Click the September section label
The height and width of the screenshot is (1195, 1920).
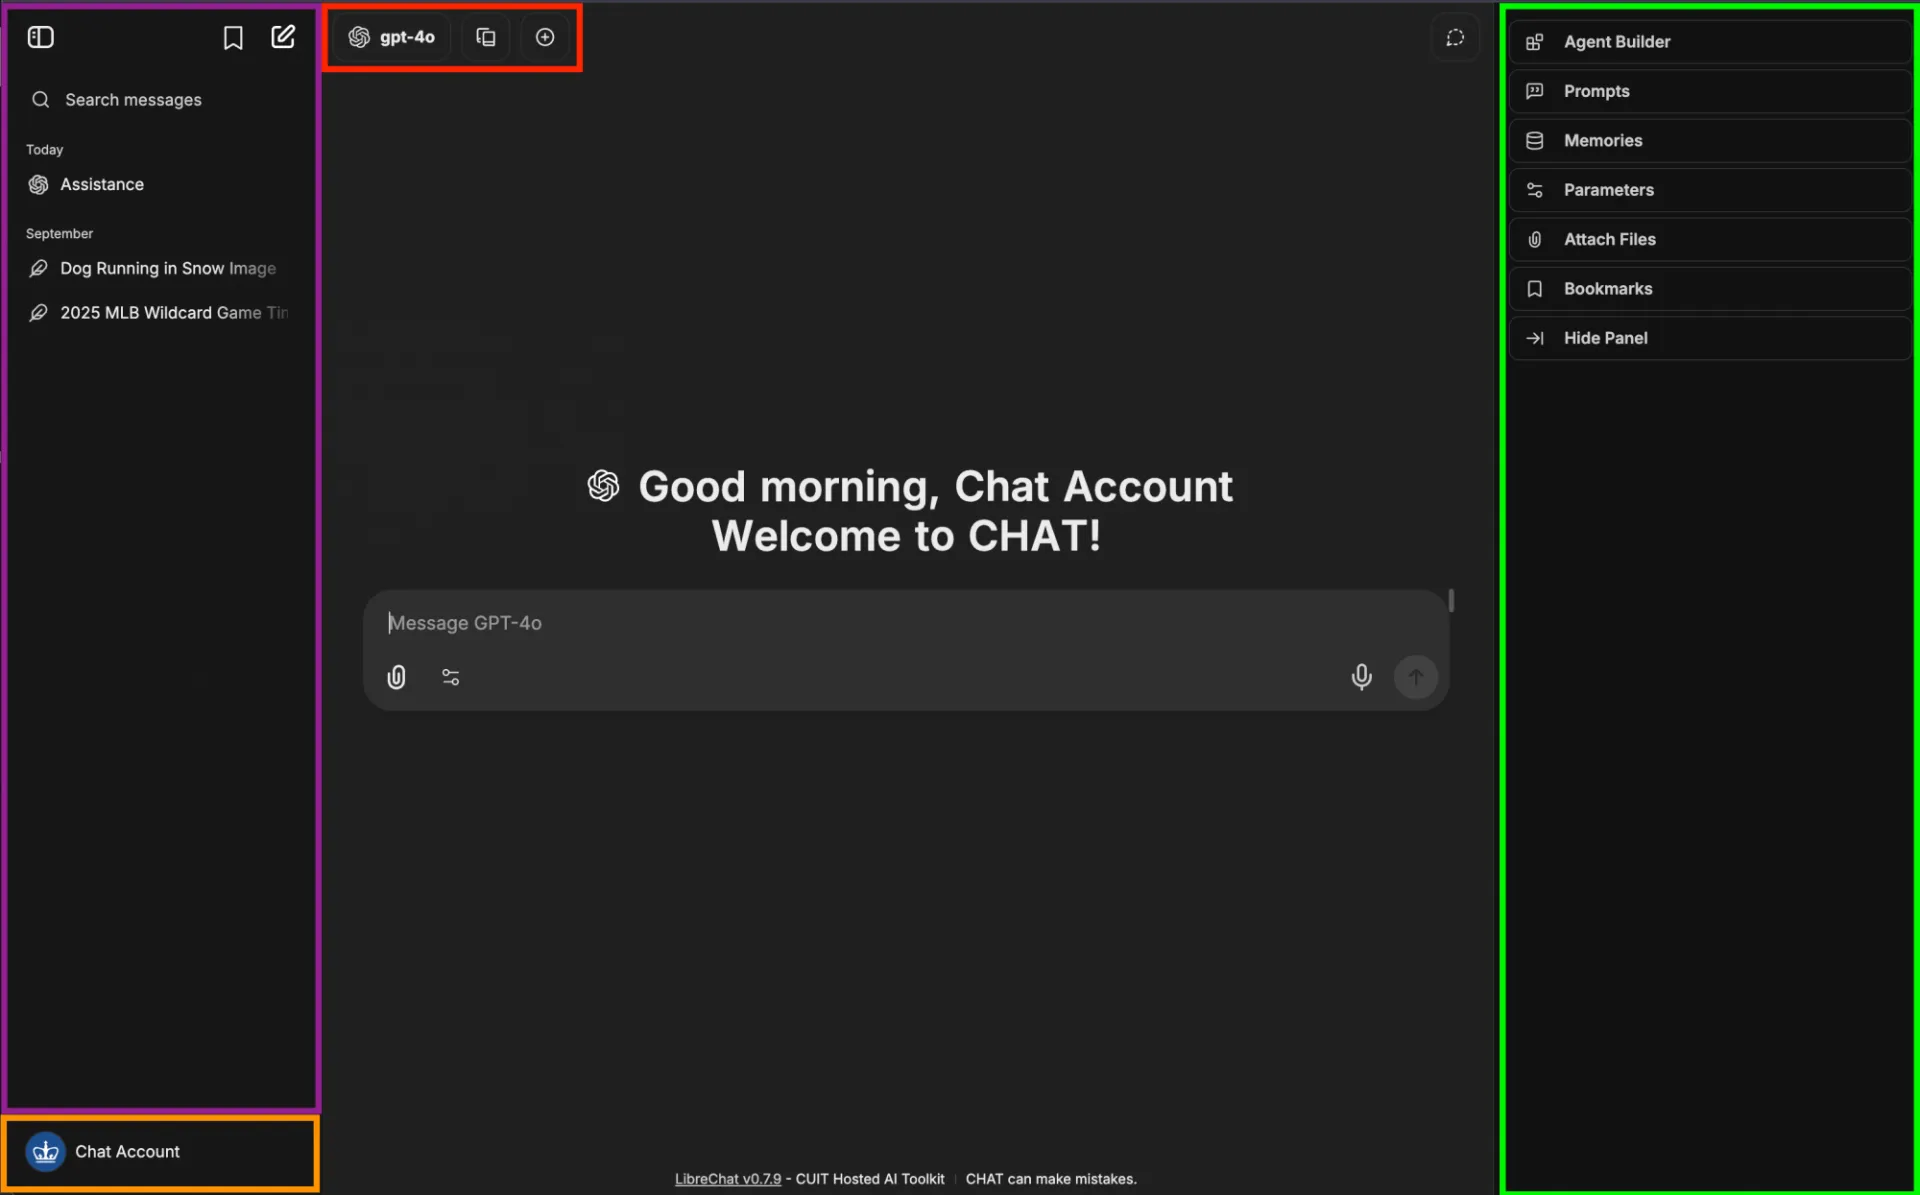pos(59,233)
